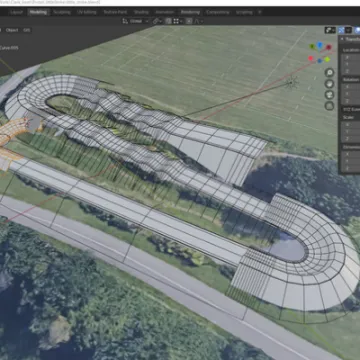Click the transform orientation icon
This screenshot has height=360, width=360.
pos(125,21)
